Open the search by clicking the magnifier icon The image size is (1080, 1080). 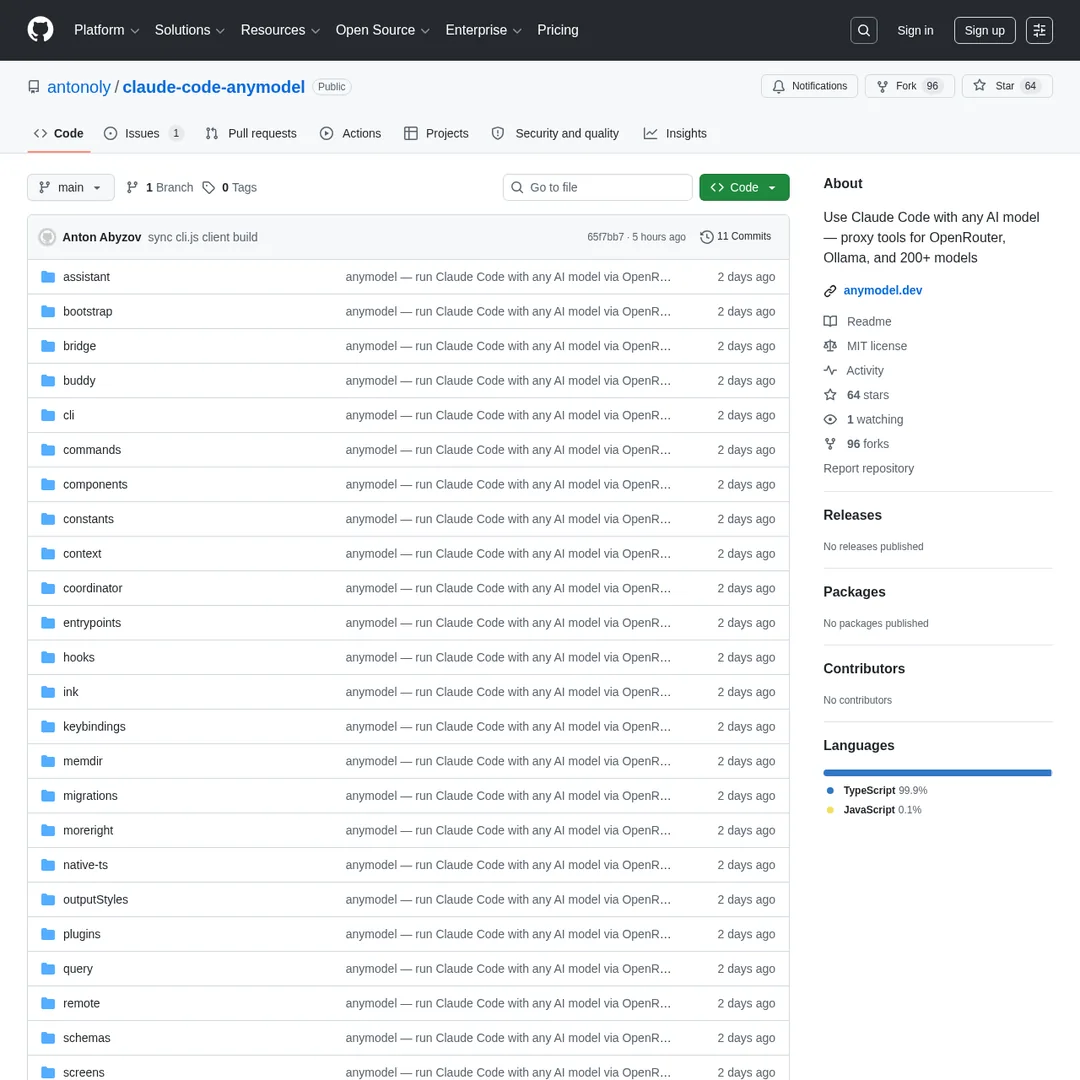click(863, 30)
